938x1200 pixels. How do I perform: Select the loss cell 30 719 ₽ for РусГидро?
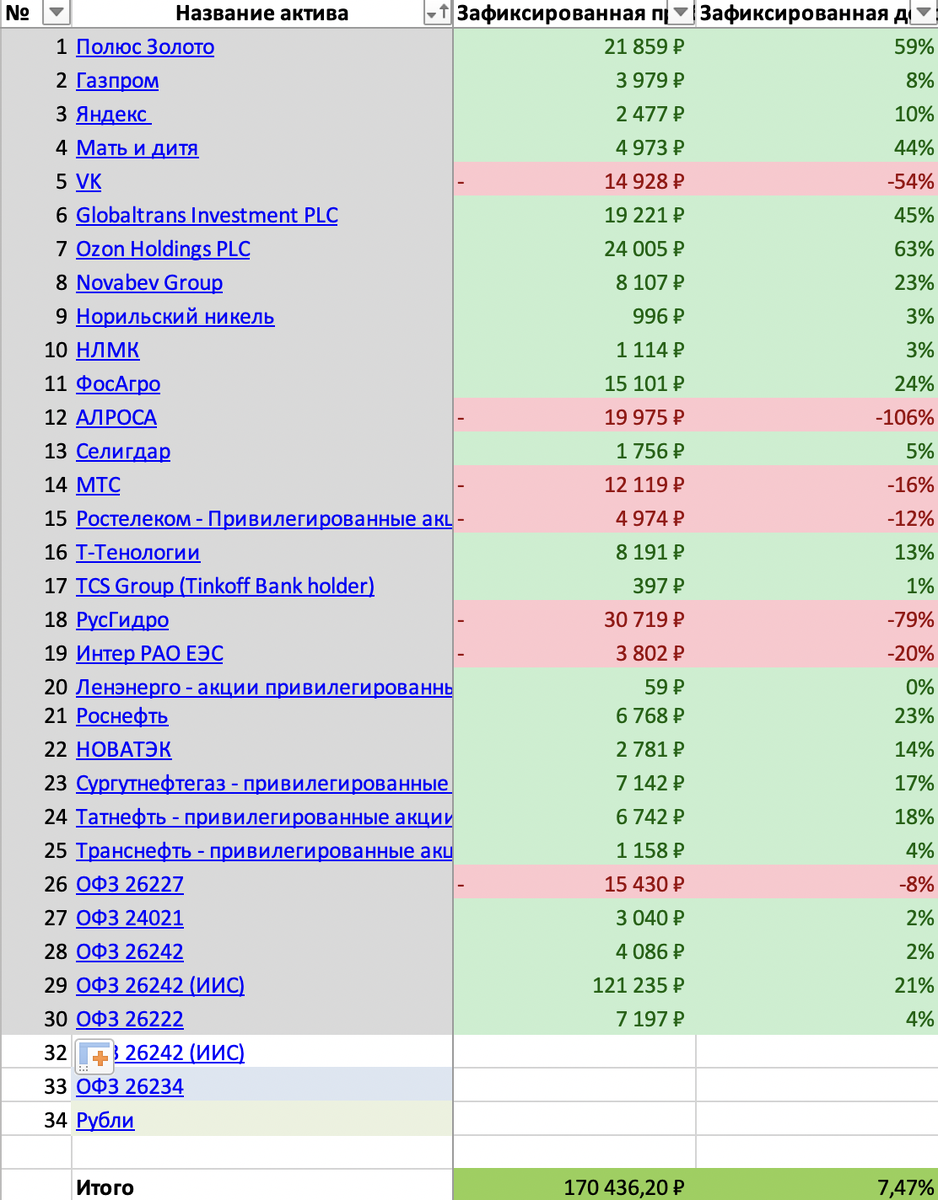click(x=574, y=620)
